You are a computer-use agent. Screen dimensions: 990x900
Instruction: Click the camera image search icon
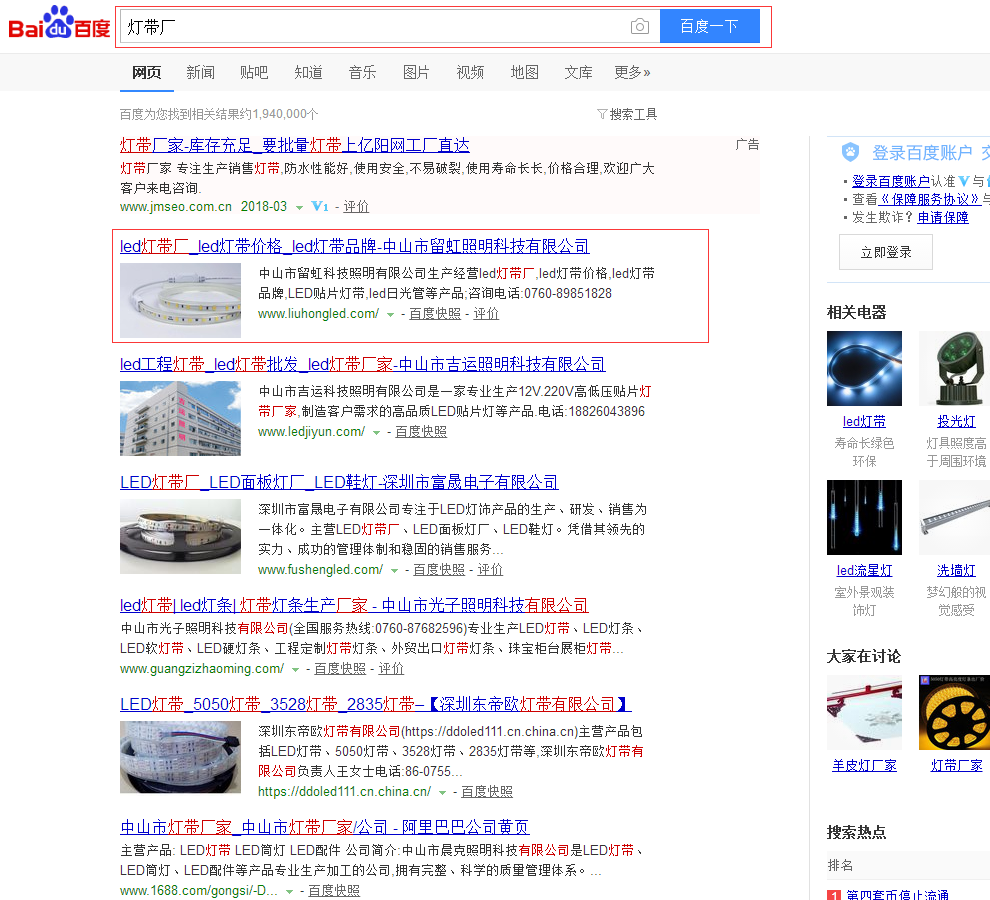[x=640, y=27]
